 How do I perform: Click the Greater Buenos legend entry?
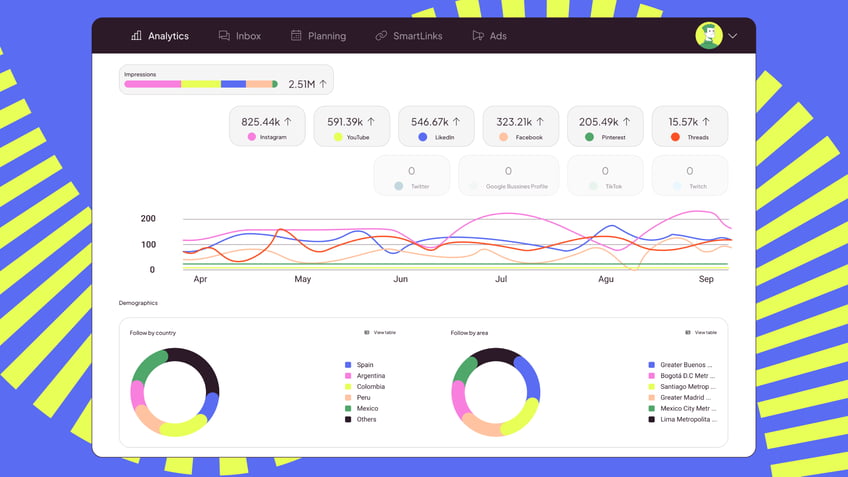tap(680, 365)
